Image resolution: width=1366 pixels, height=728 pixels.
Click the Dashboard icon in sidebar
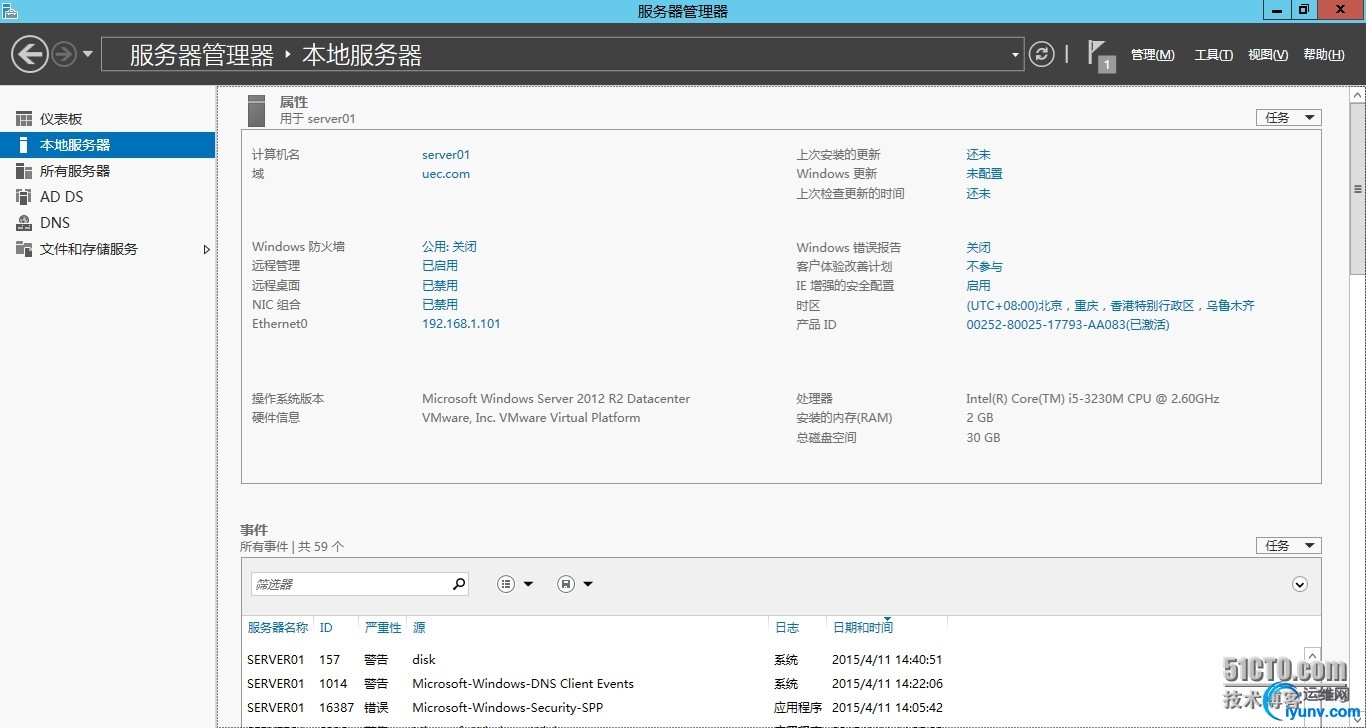[24, 119]
